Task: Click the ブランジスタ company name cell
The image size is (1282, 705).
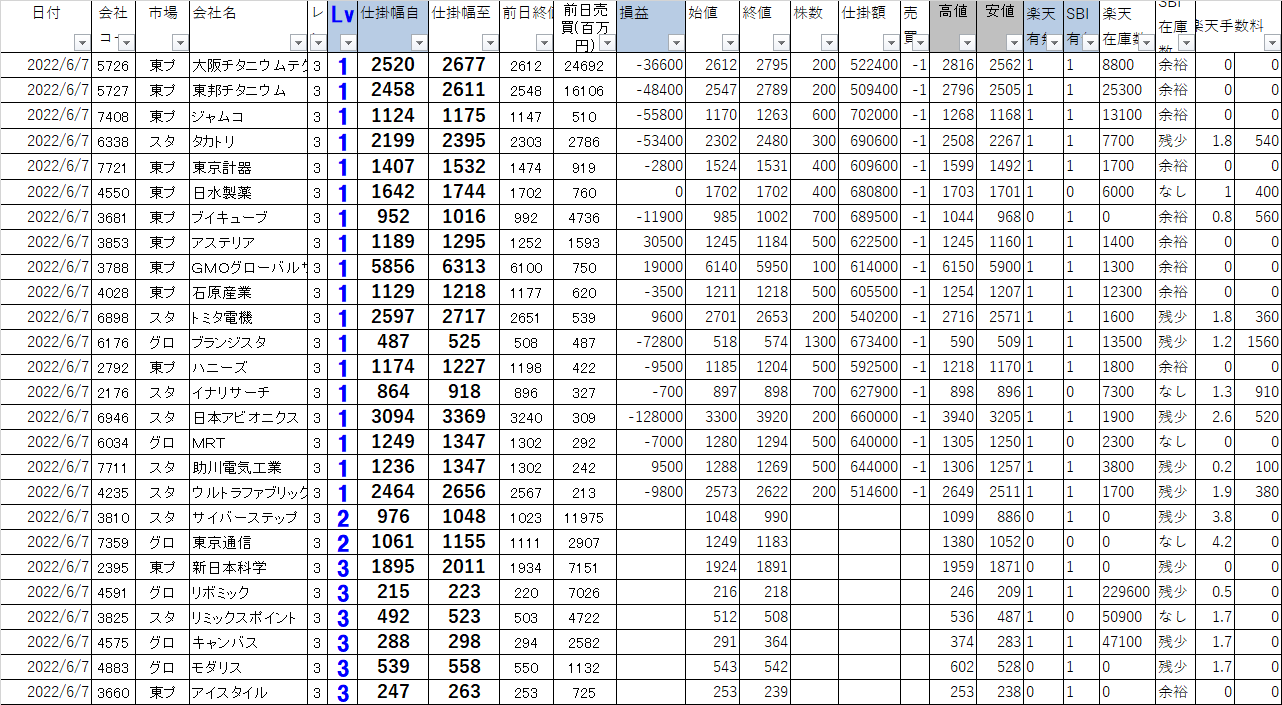Action: point(249,342)
